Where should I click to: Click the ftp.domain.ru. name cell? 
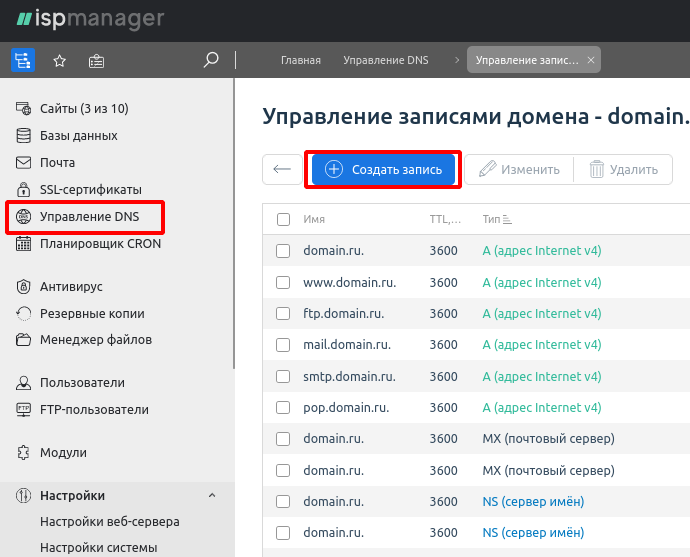point(343,314)
